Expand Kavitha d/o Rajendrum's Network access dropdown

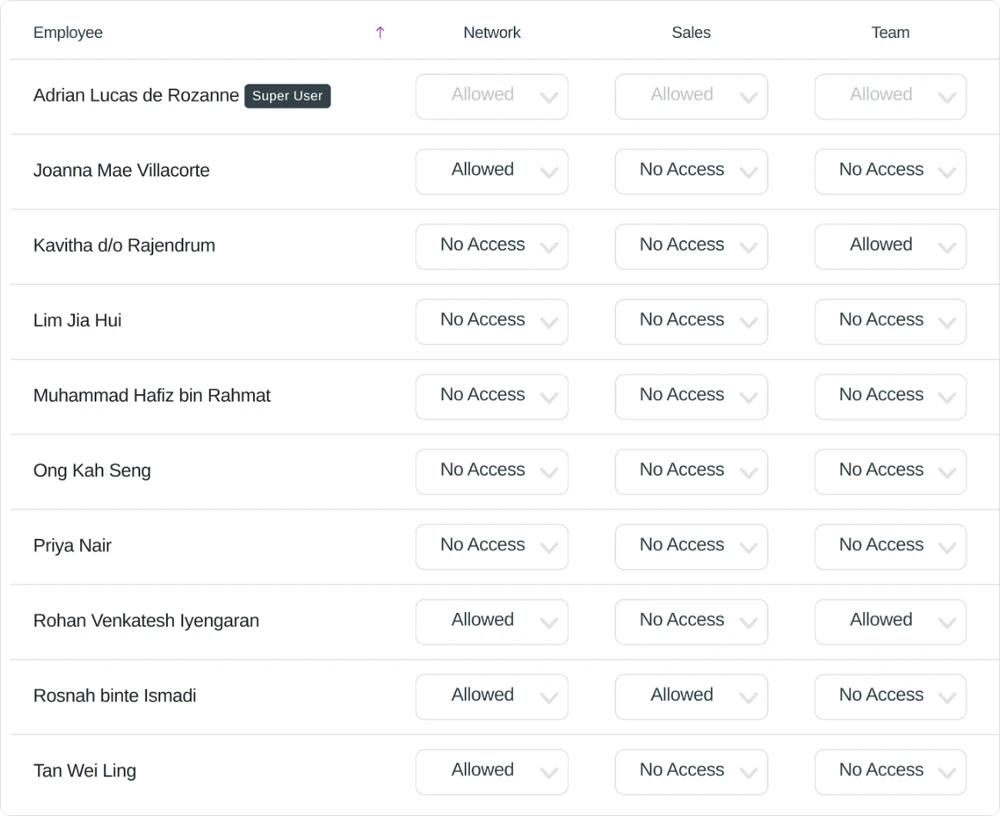[492, 247]
